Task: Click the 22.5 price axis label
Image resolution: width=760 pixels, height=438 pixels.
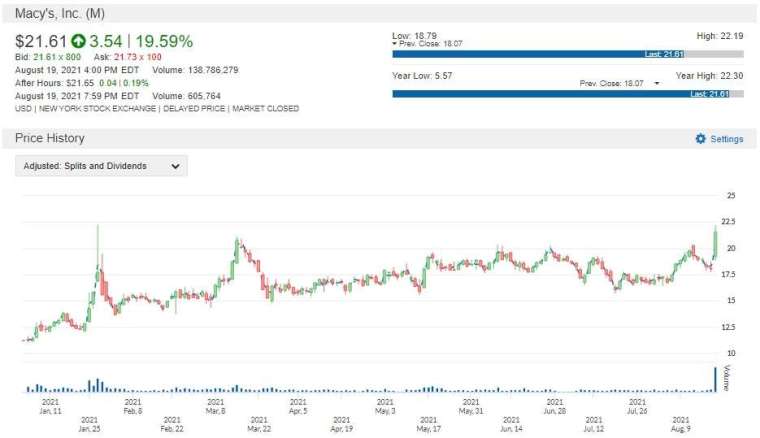Action: [728, 222]
